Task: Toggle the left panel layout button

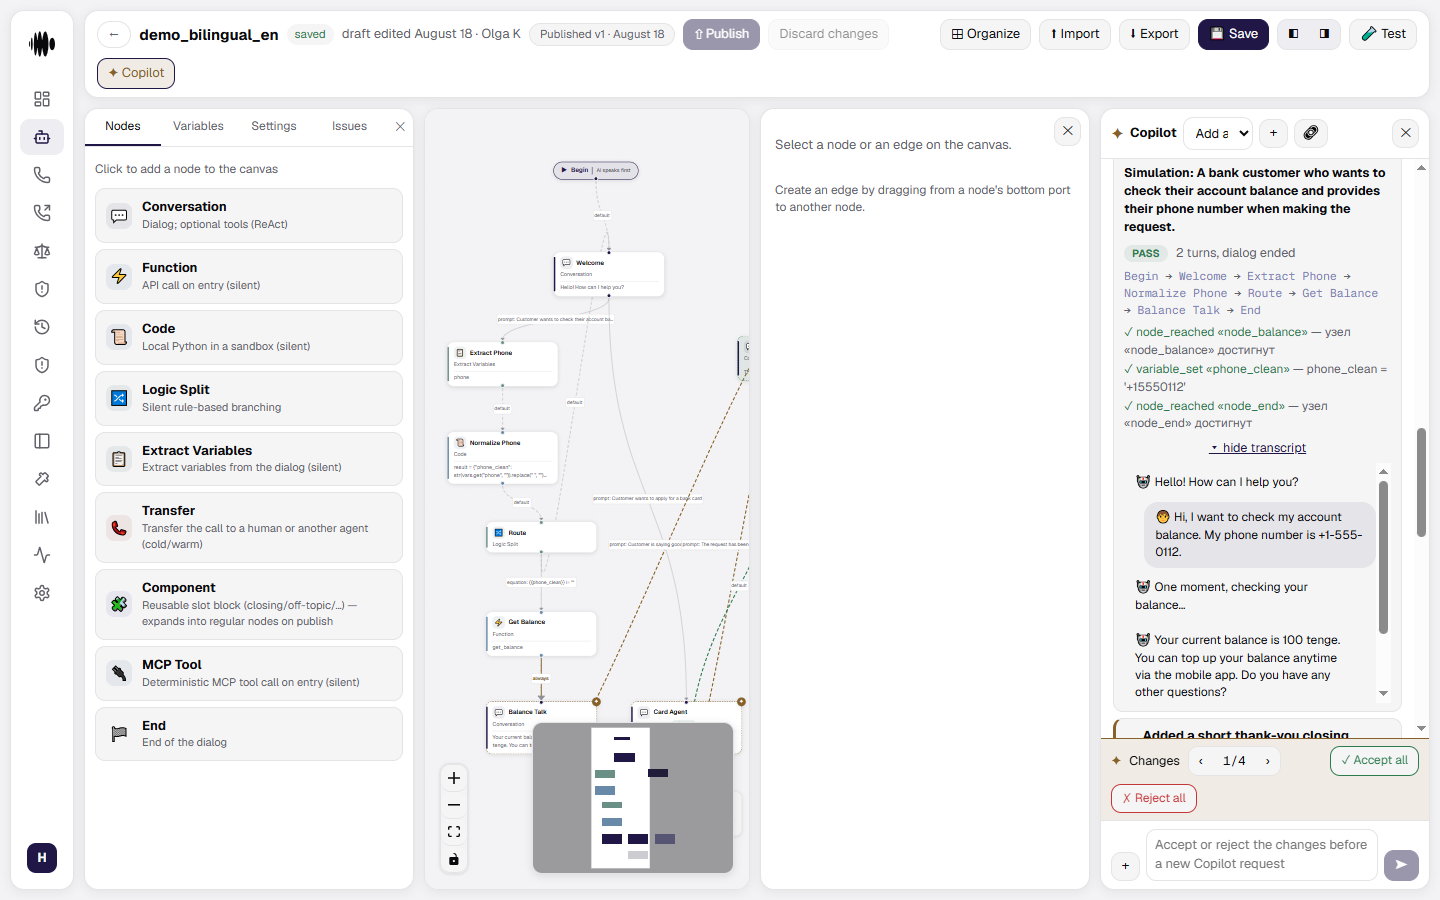Action: pyautogui.click(x=1294, y=34)
